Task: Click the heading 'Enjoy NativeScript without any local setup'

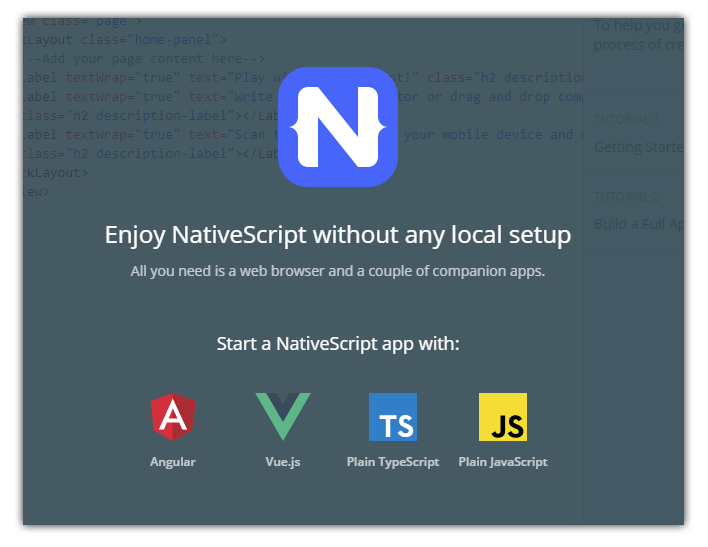Action: [x=338, y=235]
